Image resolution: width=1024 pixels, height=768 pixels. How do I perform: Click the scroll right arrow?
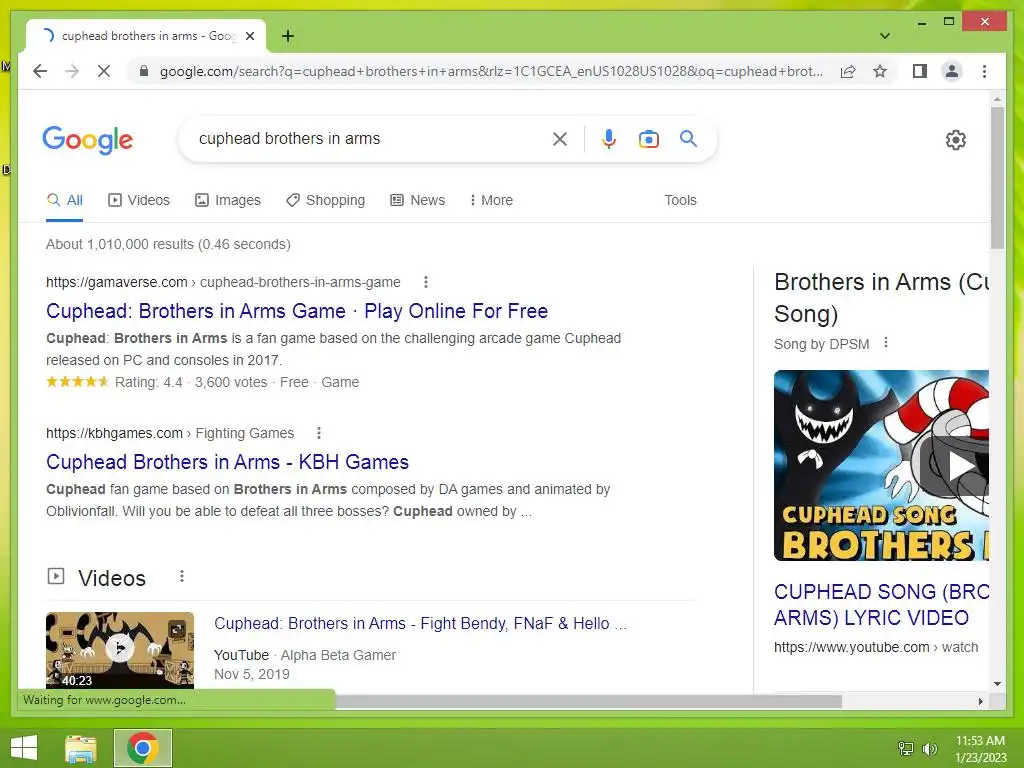pos(980,701)
